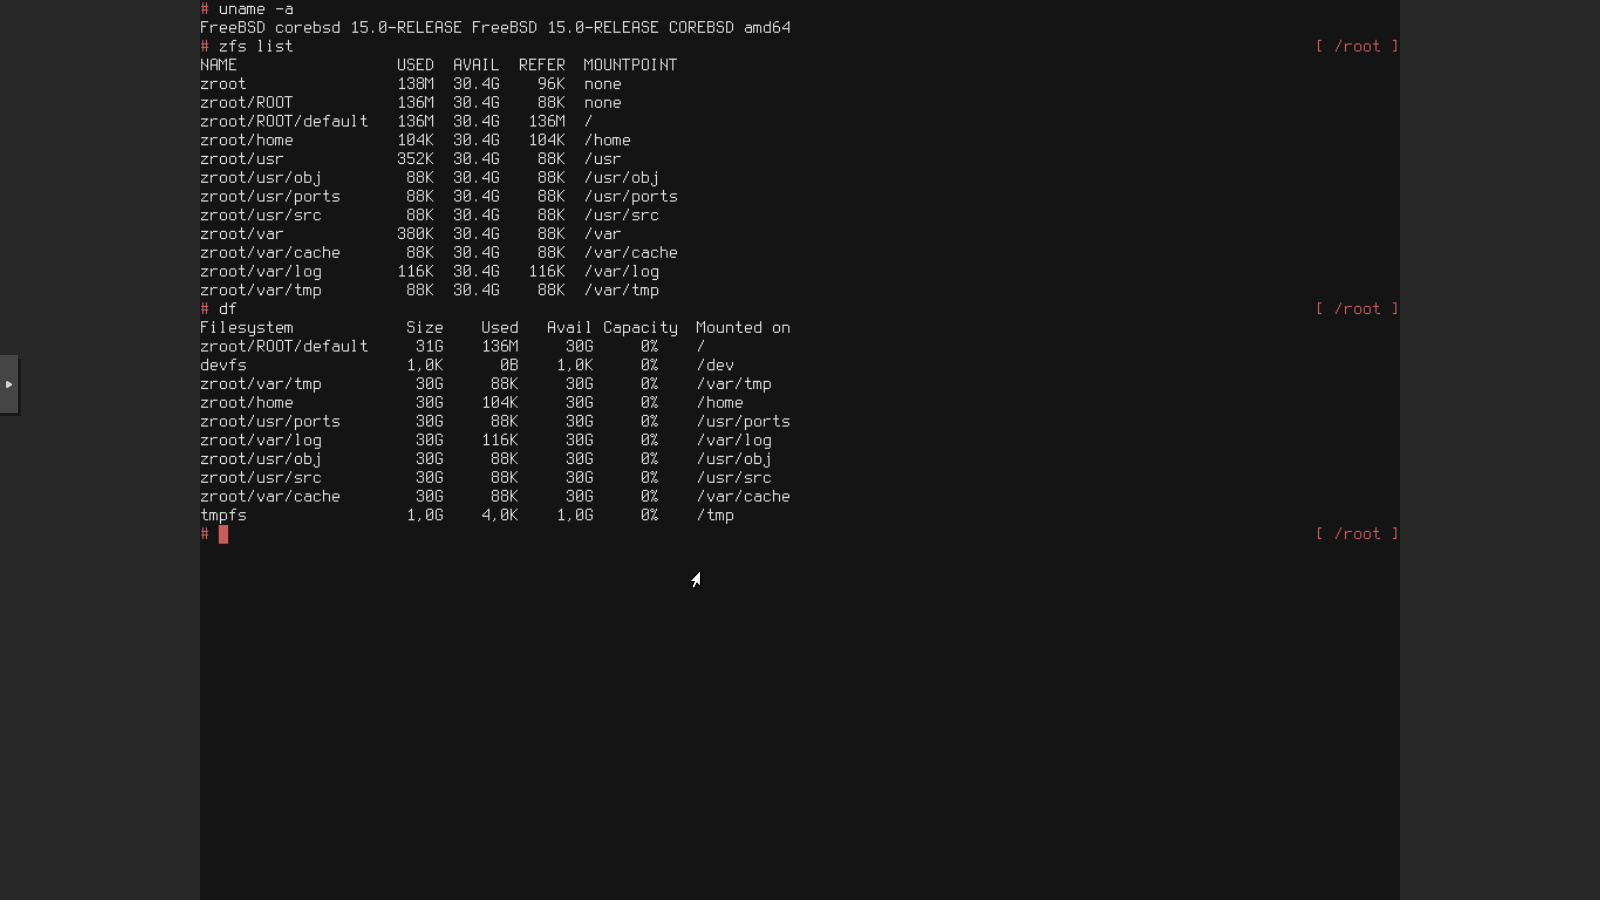Select the FreeBSD 15.0-RELEASE output line
Screen dimensions: 1600x900
pos(496,27)
